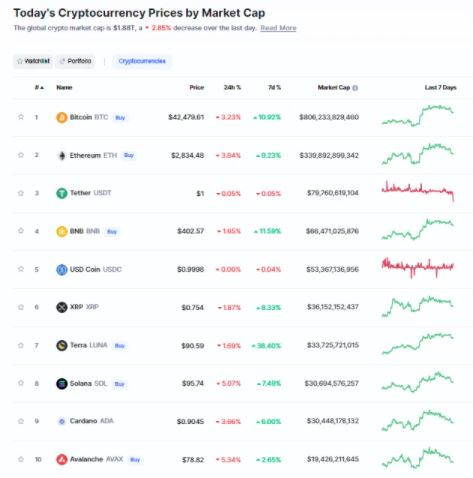Sort the table by Price column
Viewport: 473px width, 478px height.
coord(197,87)
